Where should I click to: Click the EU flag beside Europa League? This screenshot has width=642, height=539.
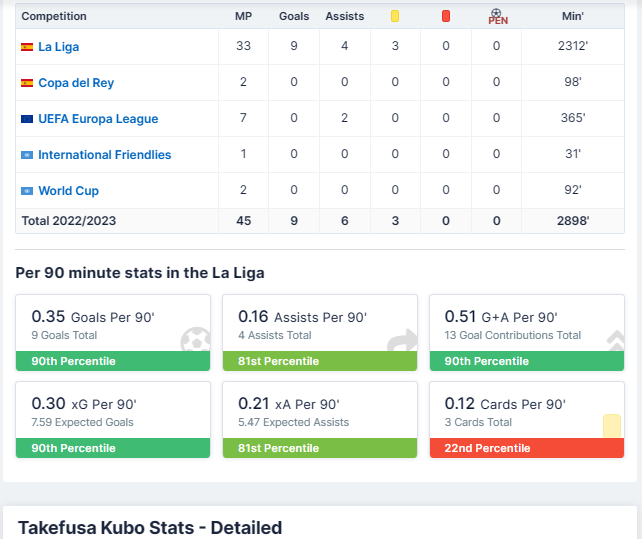tap(27, 119)
